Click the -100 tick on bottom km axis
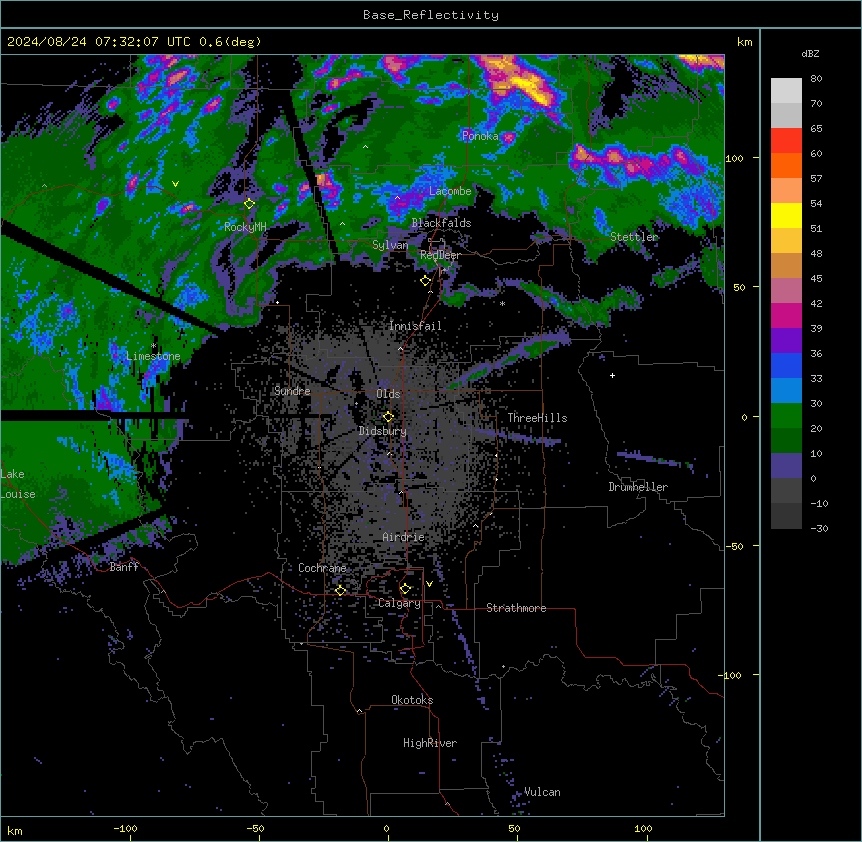Screen dimensions: 862x842 [x=125, y=828]
